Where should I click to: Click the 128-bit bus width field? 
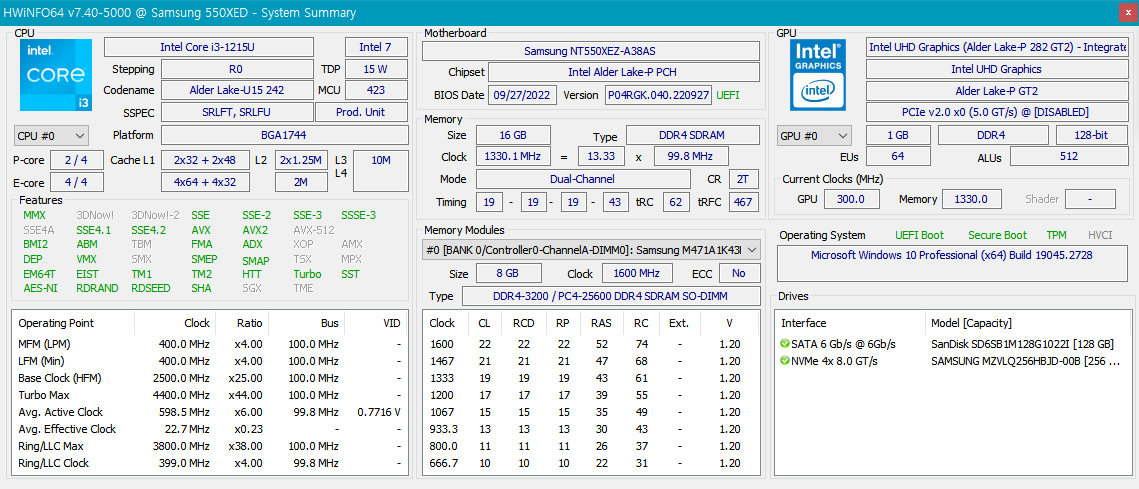[1092, 135]
